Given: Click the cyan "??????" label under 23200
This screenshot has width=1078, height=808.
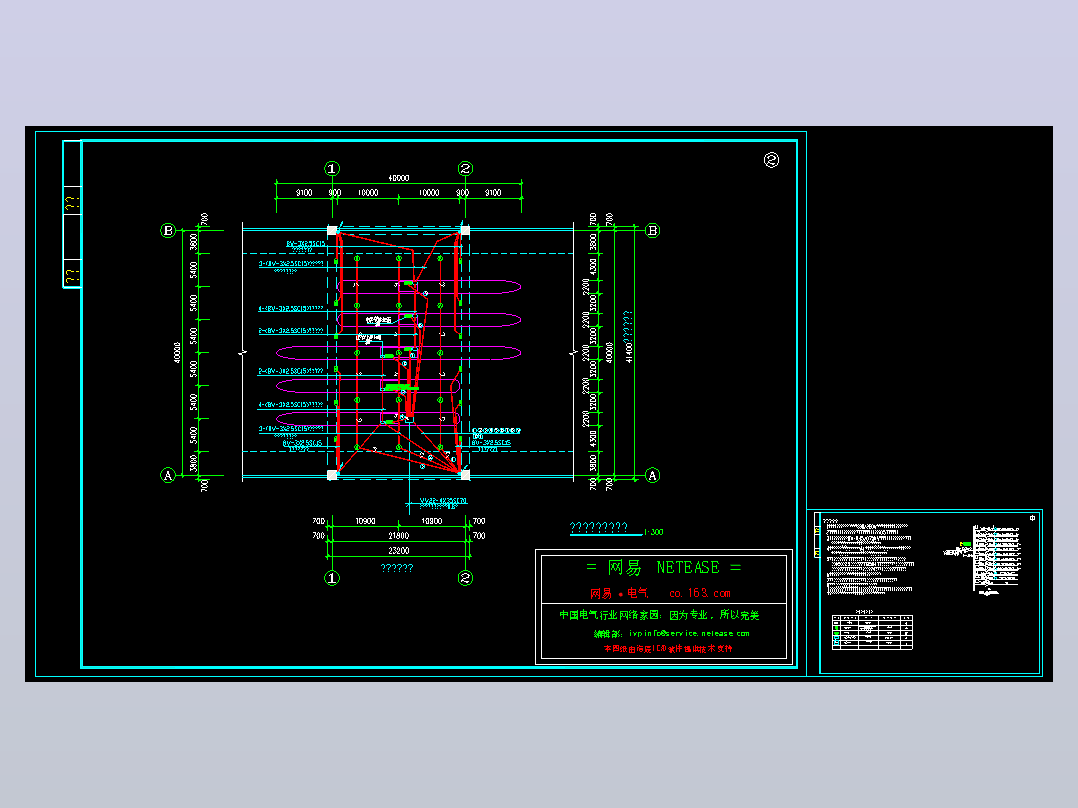Looking at the screenshot, I should pos(397,568).
